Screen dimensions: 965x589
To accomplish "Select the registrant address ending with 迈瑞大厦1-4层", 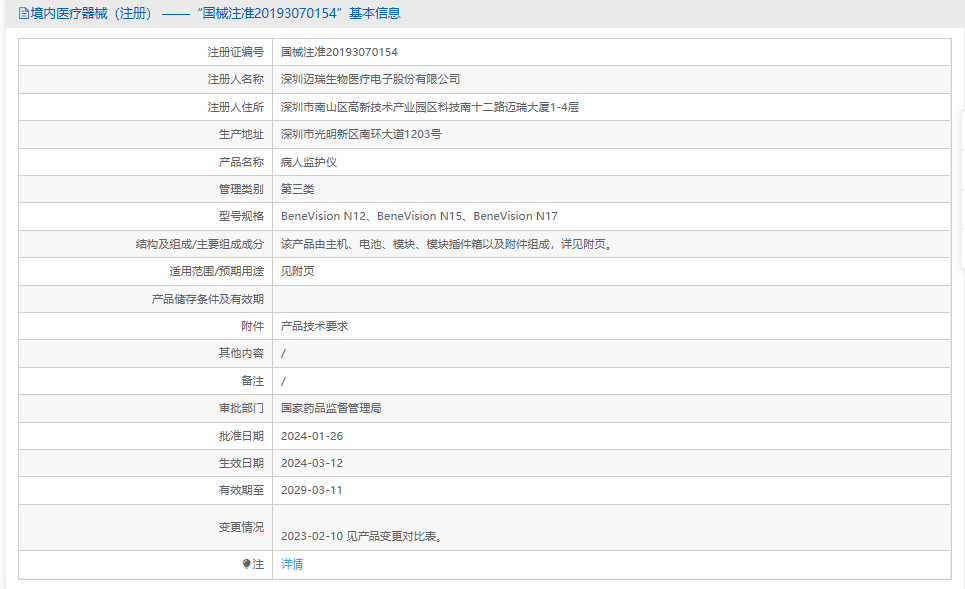I will point(430,107).
